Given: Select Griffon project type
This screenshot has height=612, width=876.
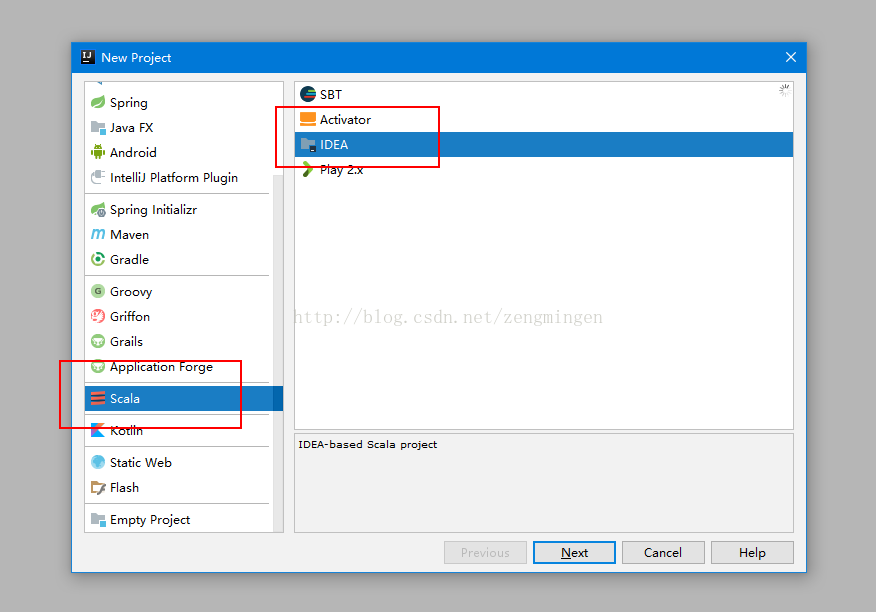Looking at the screenshot, I should tap(179, 316).
